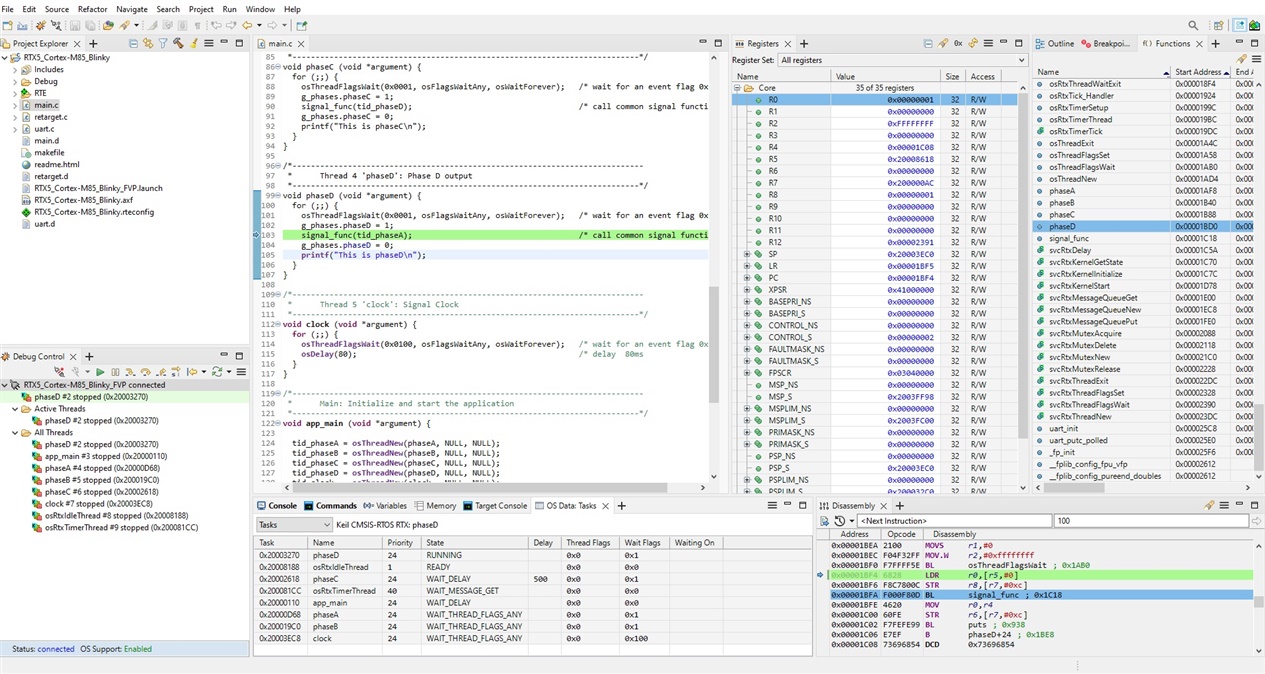
Task: Toggle instruction stepping mode in Debug Control
Action: click(x=176, y=371)
